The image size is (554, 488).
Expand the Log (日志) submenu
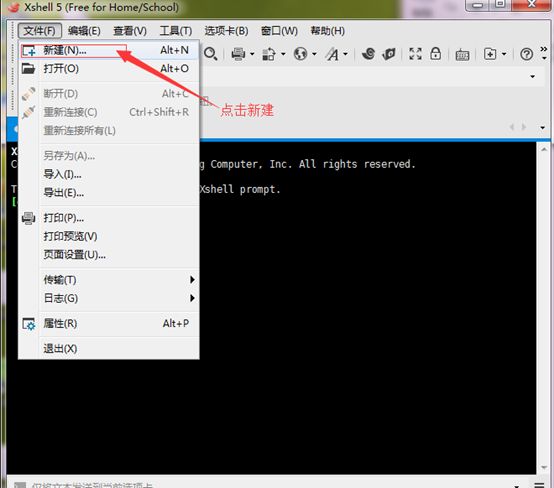pos(108,298)
